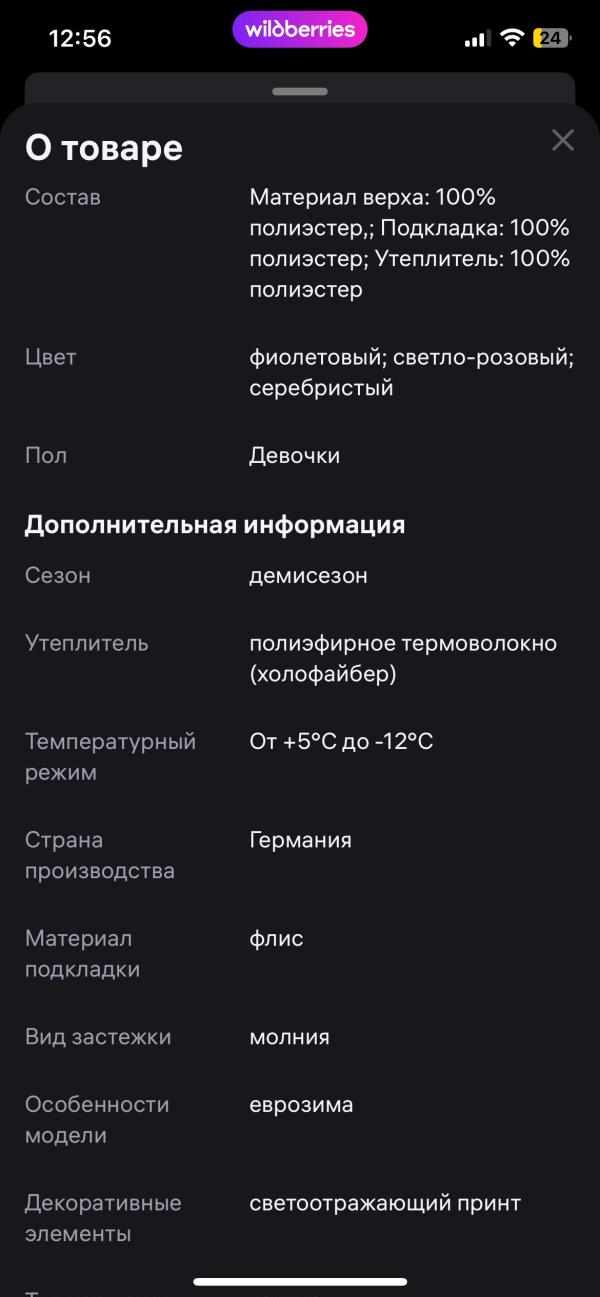This screenshot has width=600, height=1297.
Task: Tap the Wildberries logo pill
Action: [300, 30]
